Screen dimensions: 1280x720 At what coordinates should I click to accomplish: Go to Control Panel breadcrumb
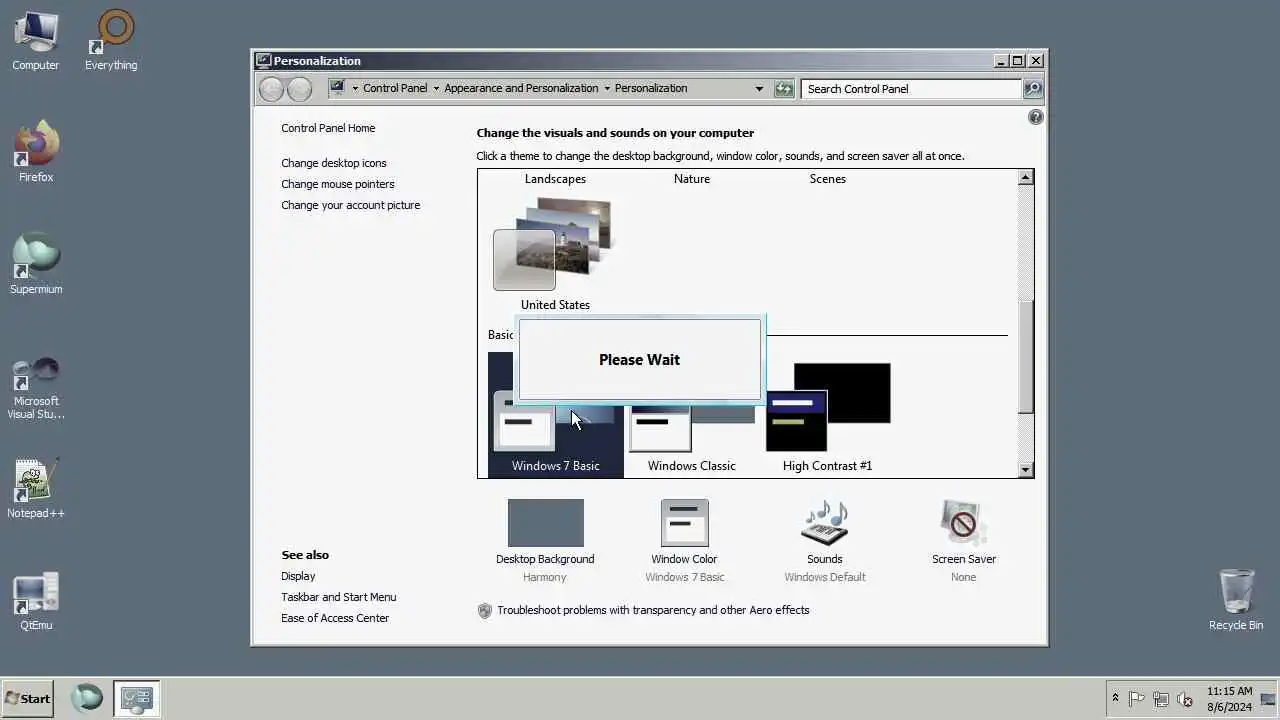coord(395,88)
